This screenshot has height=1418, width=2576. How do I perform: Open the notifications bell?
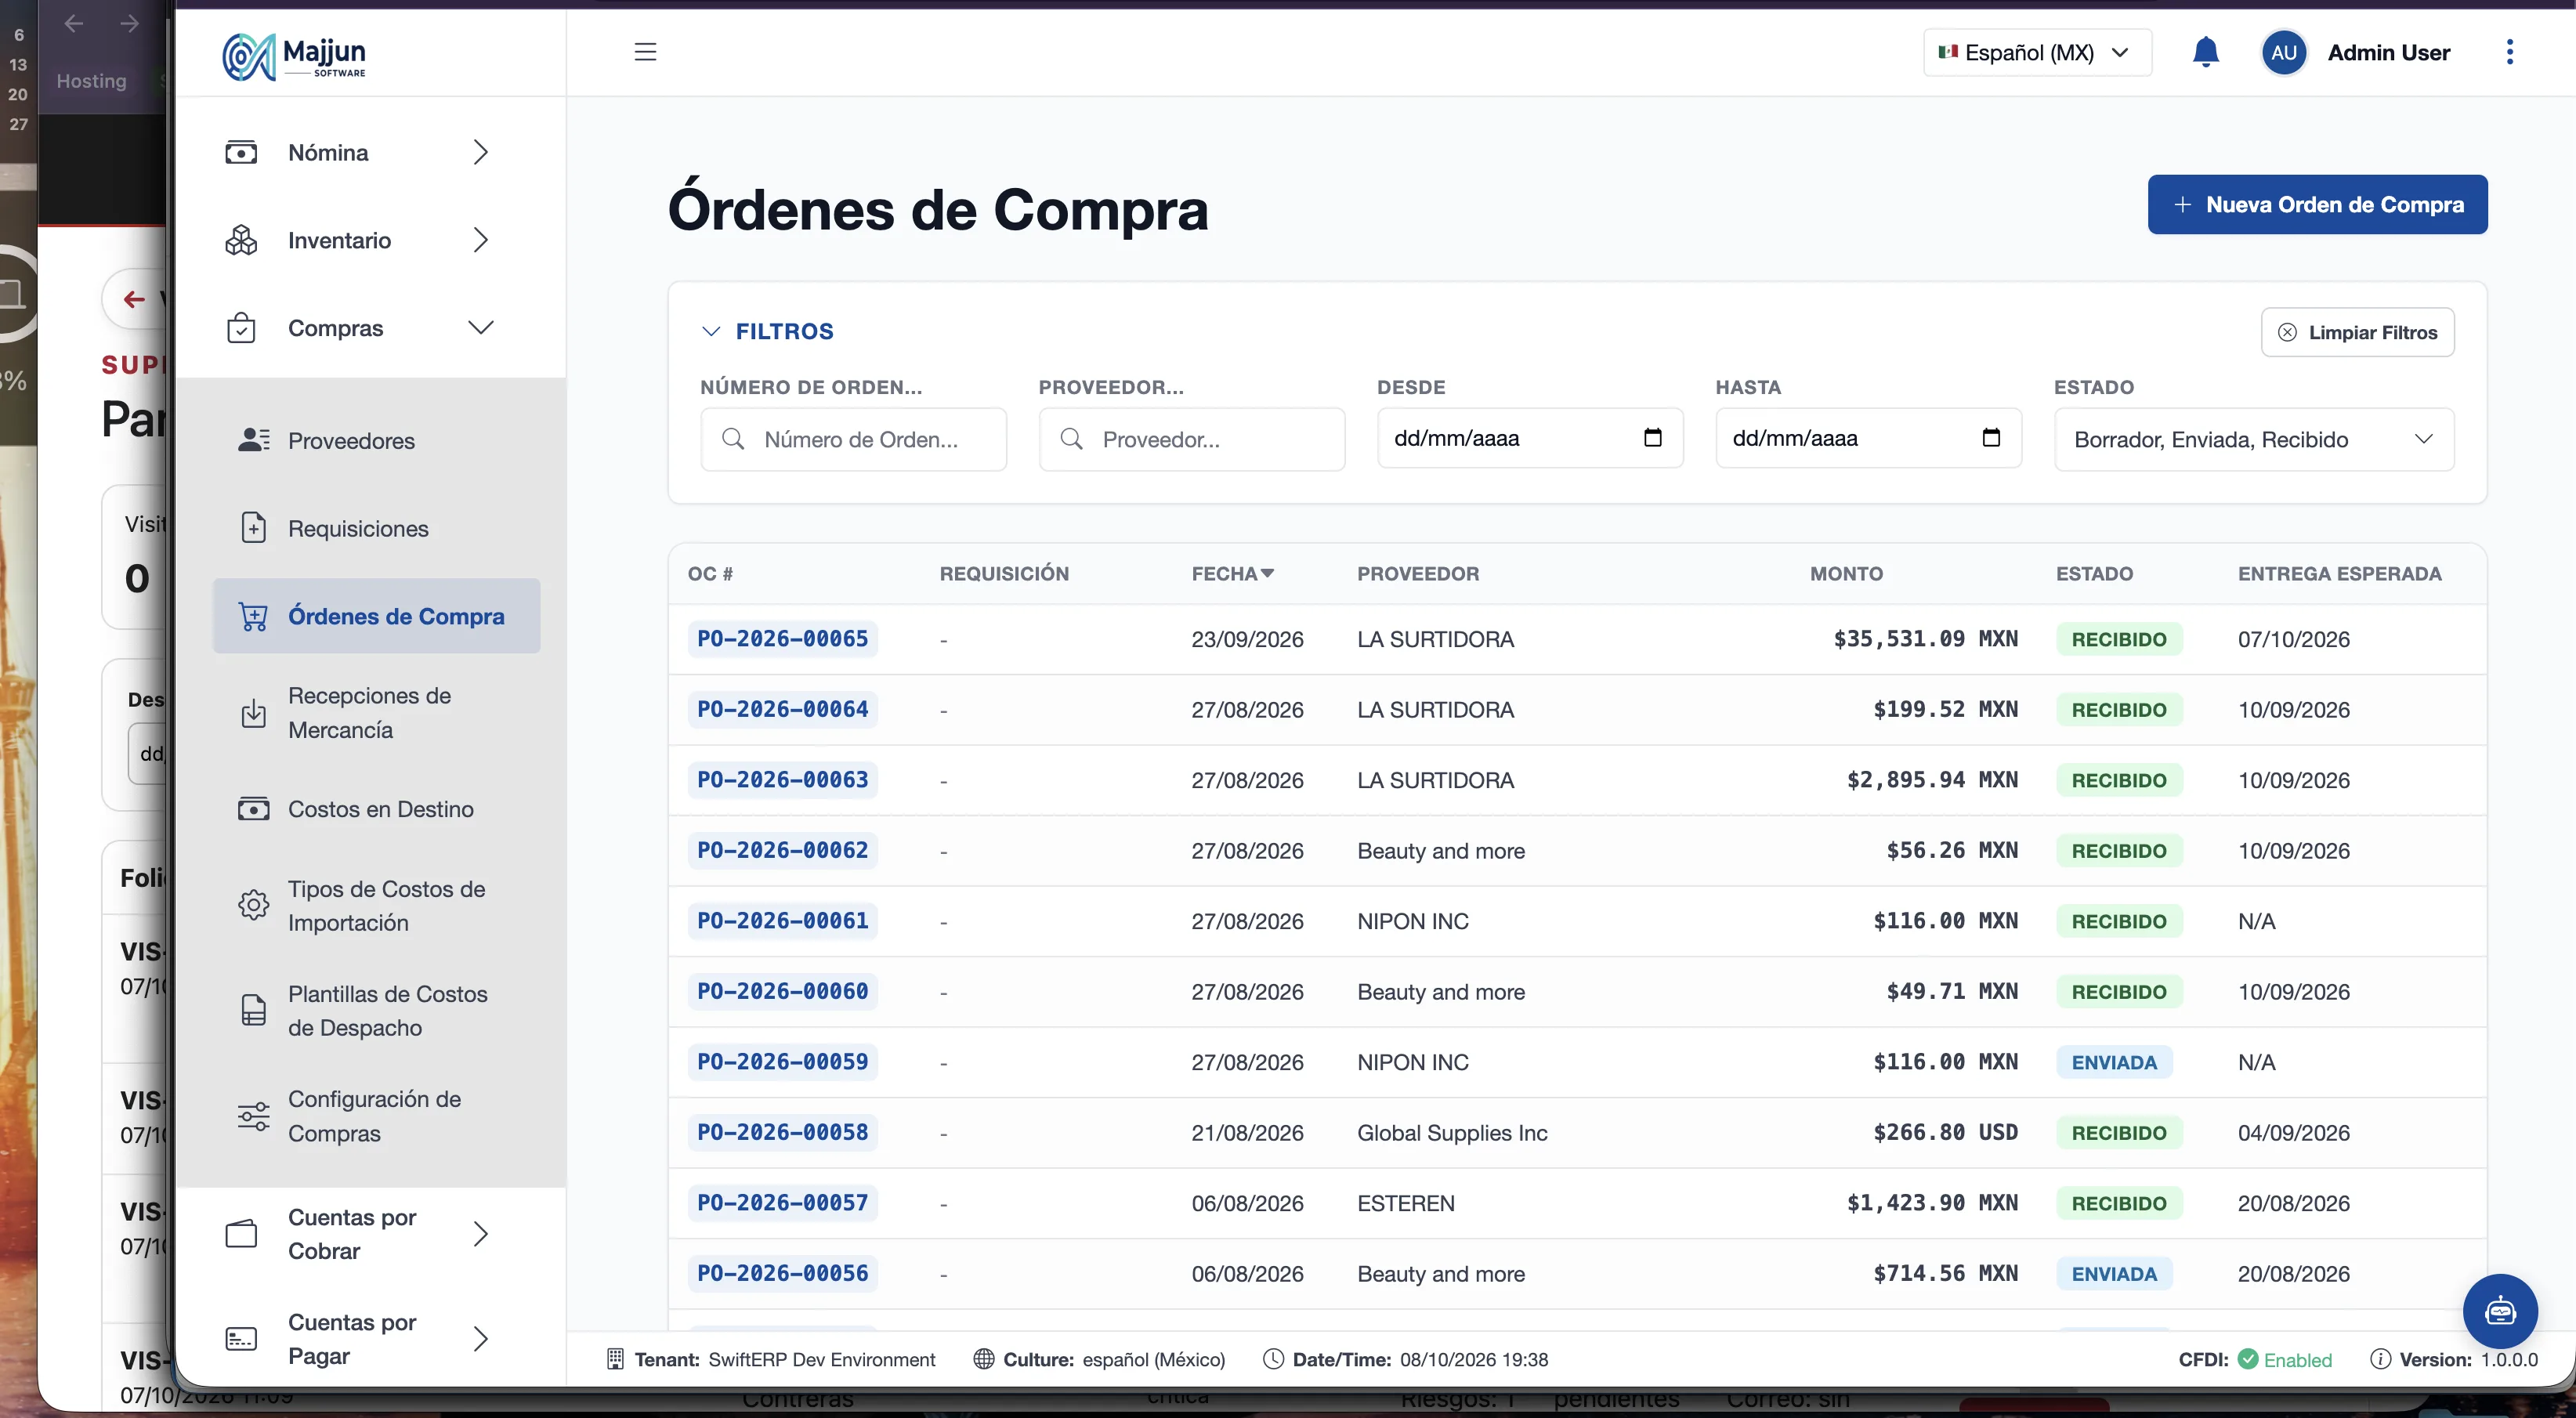(2205, 52)
